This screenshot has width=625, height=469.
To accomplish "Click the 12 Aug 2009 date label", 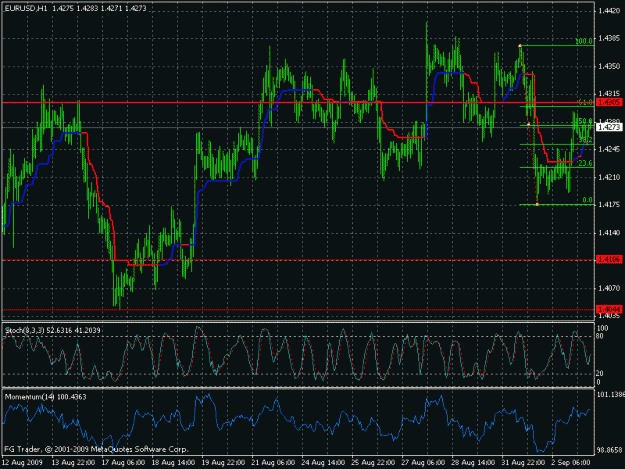I will (x=22, y=463).
